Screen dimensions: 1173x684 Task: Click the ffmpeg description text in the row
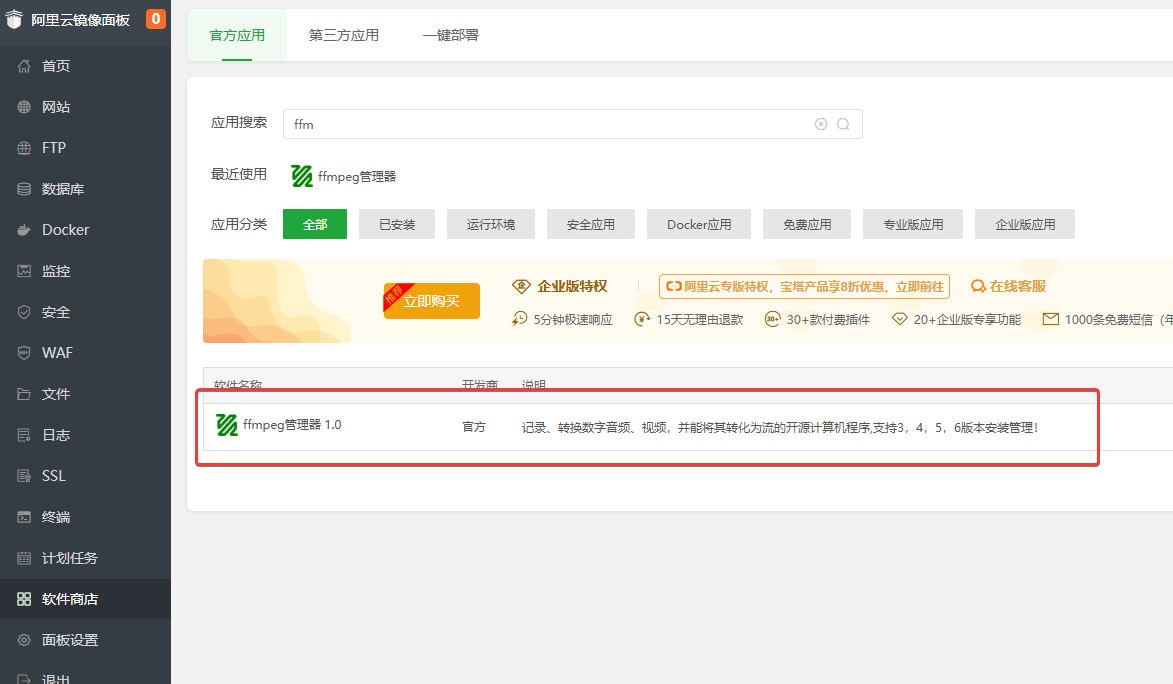tap(780, 427)
